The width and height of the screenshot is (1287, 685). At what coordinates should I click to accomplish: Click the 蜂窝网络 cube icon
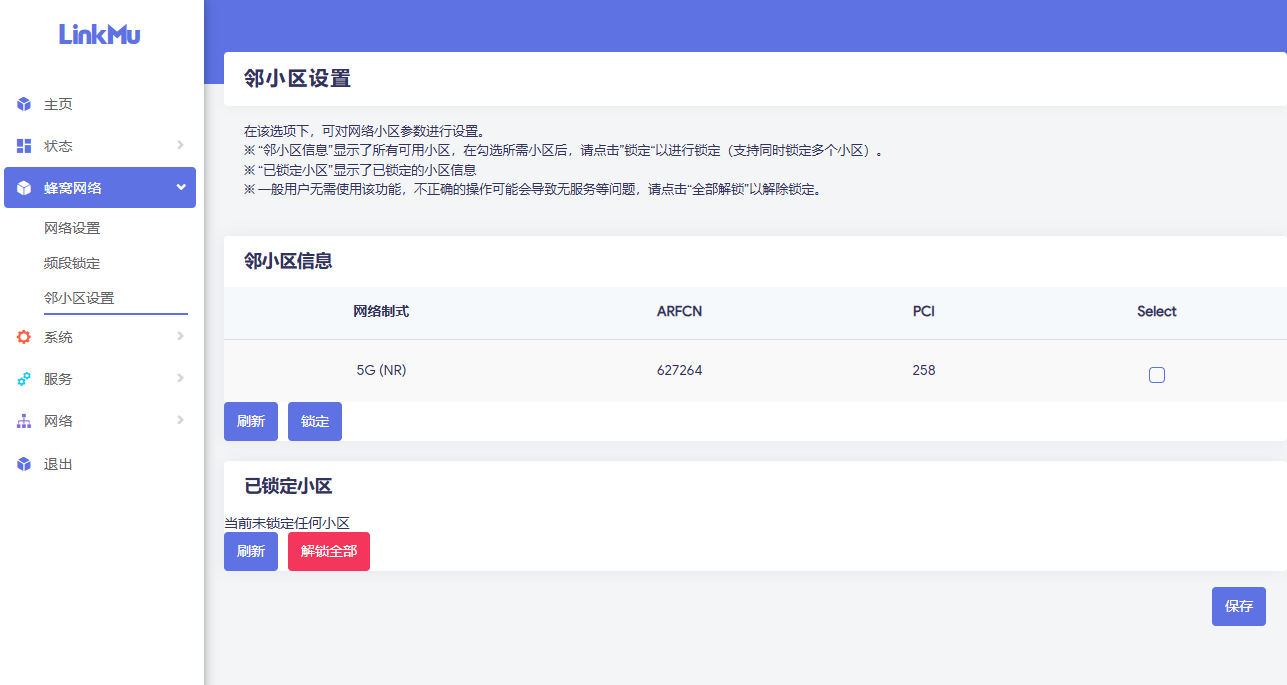[x=24, y=188]
